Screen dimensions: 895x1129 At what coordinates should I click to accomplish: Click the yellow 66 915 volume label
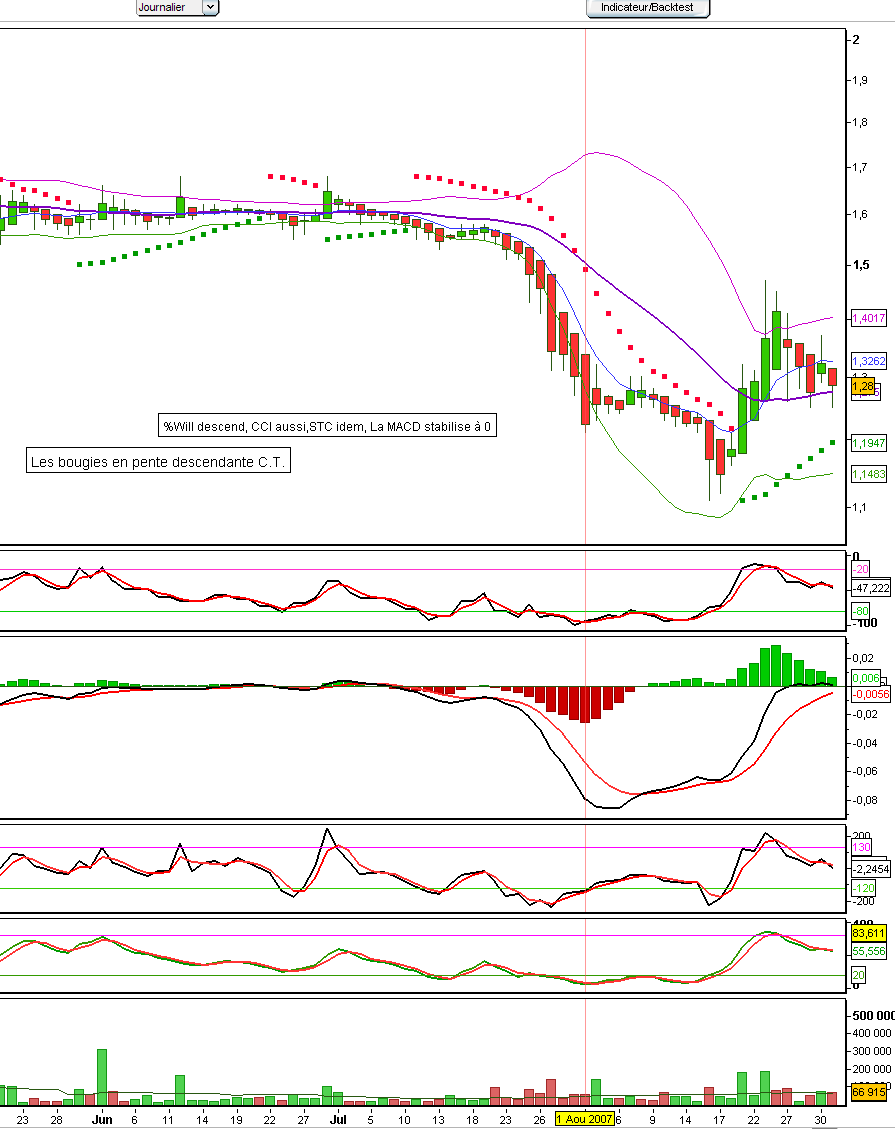tap(868, 1092)
